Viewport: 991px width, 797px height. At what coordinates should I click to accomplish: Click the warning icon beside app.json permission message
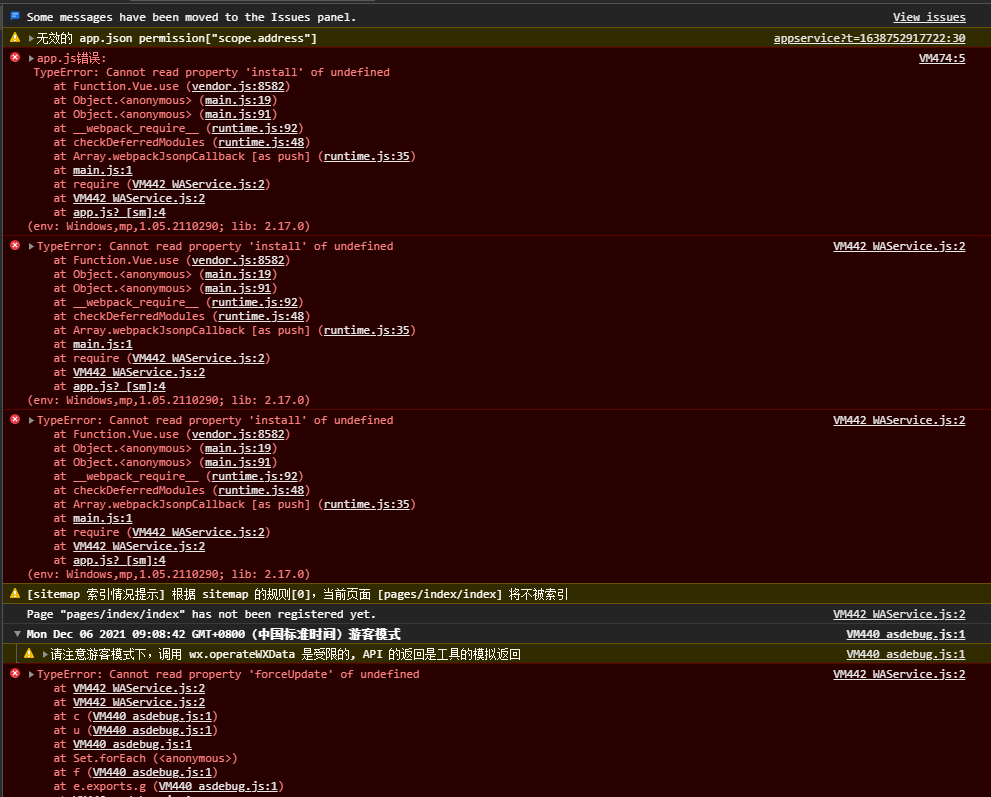15,38
